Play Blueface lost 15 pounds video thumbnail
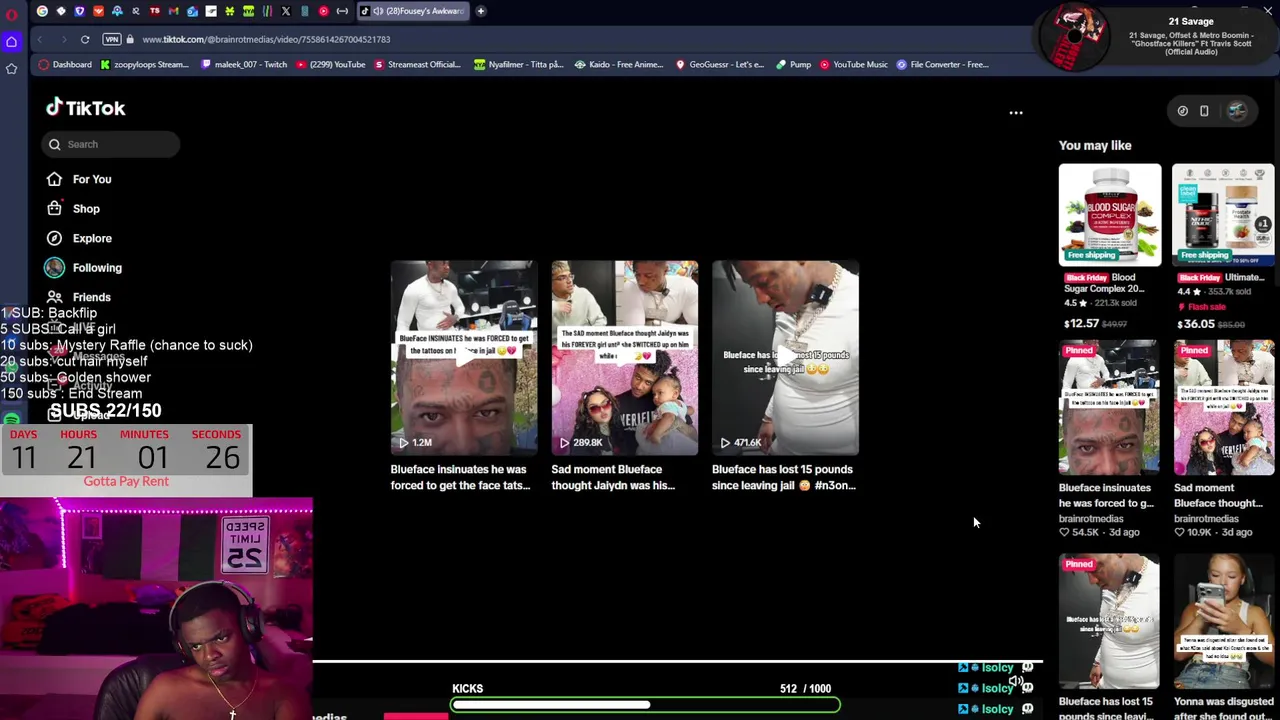 tap(785, 358)
